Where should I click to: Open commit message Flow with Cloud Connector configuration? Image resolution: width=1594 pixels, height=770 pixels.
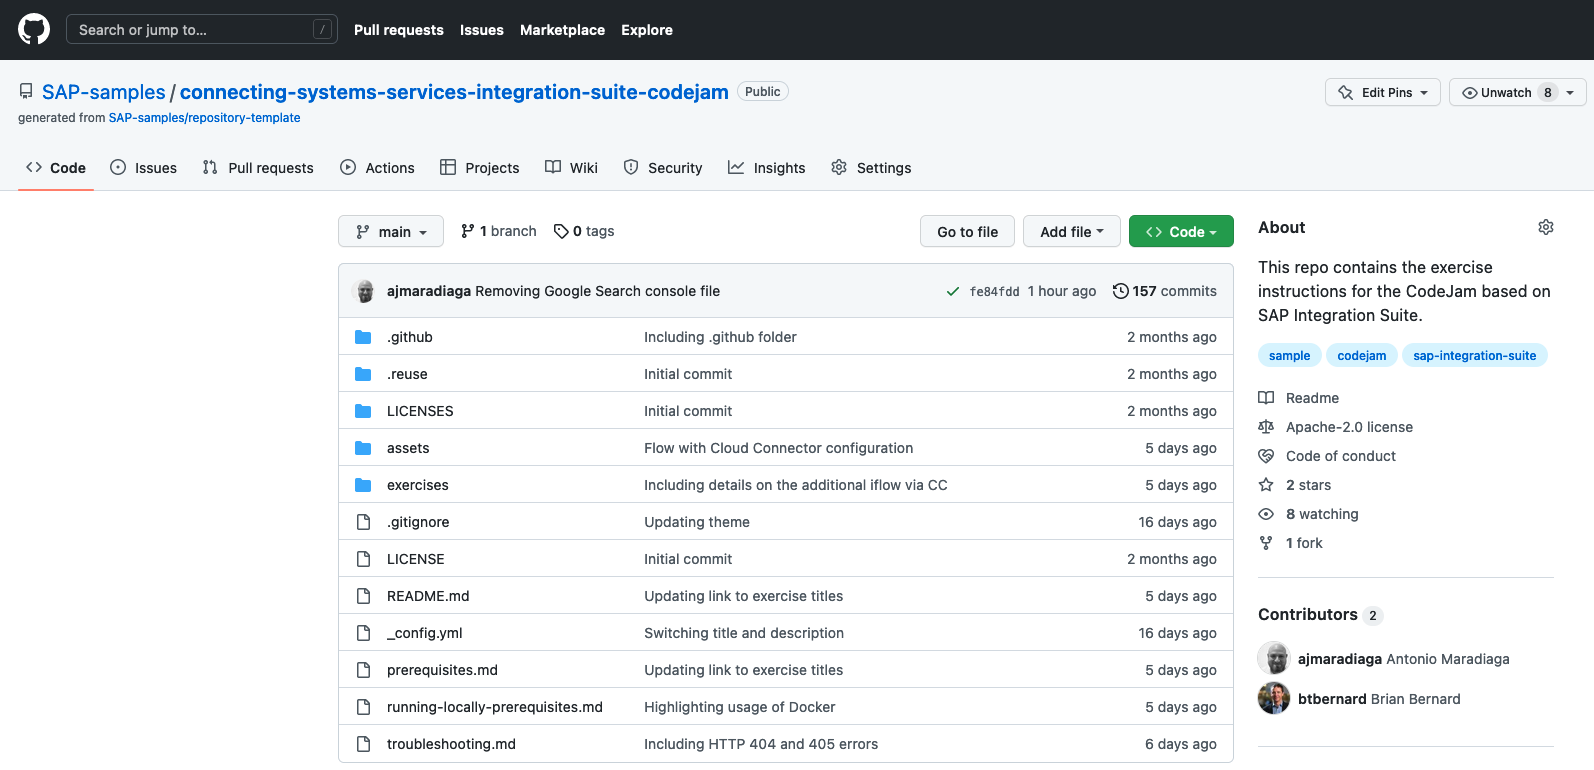(x=778, y=448)
